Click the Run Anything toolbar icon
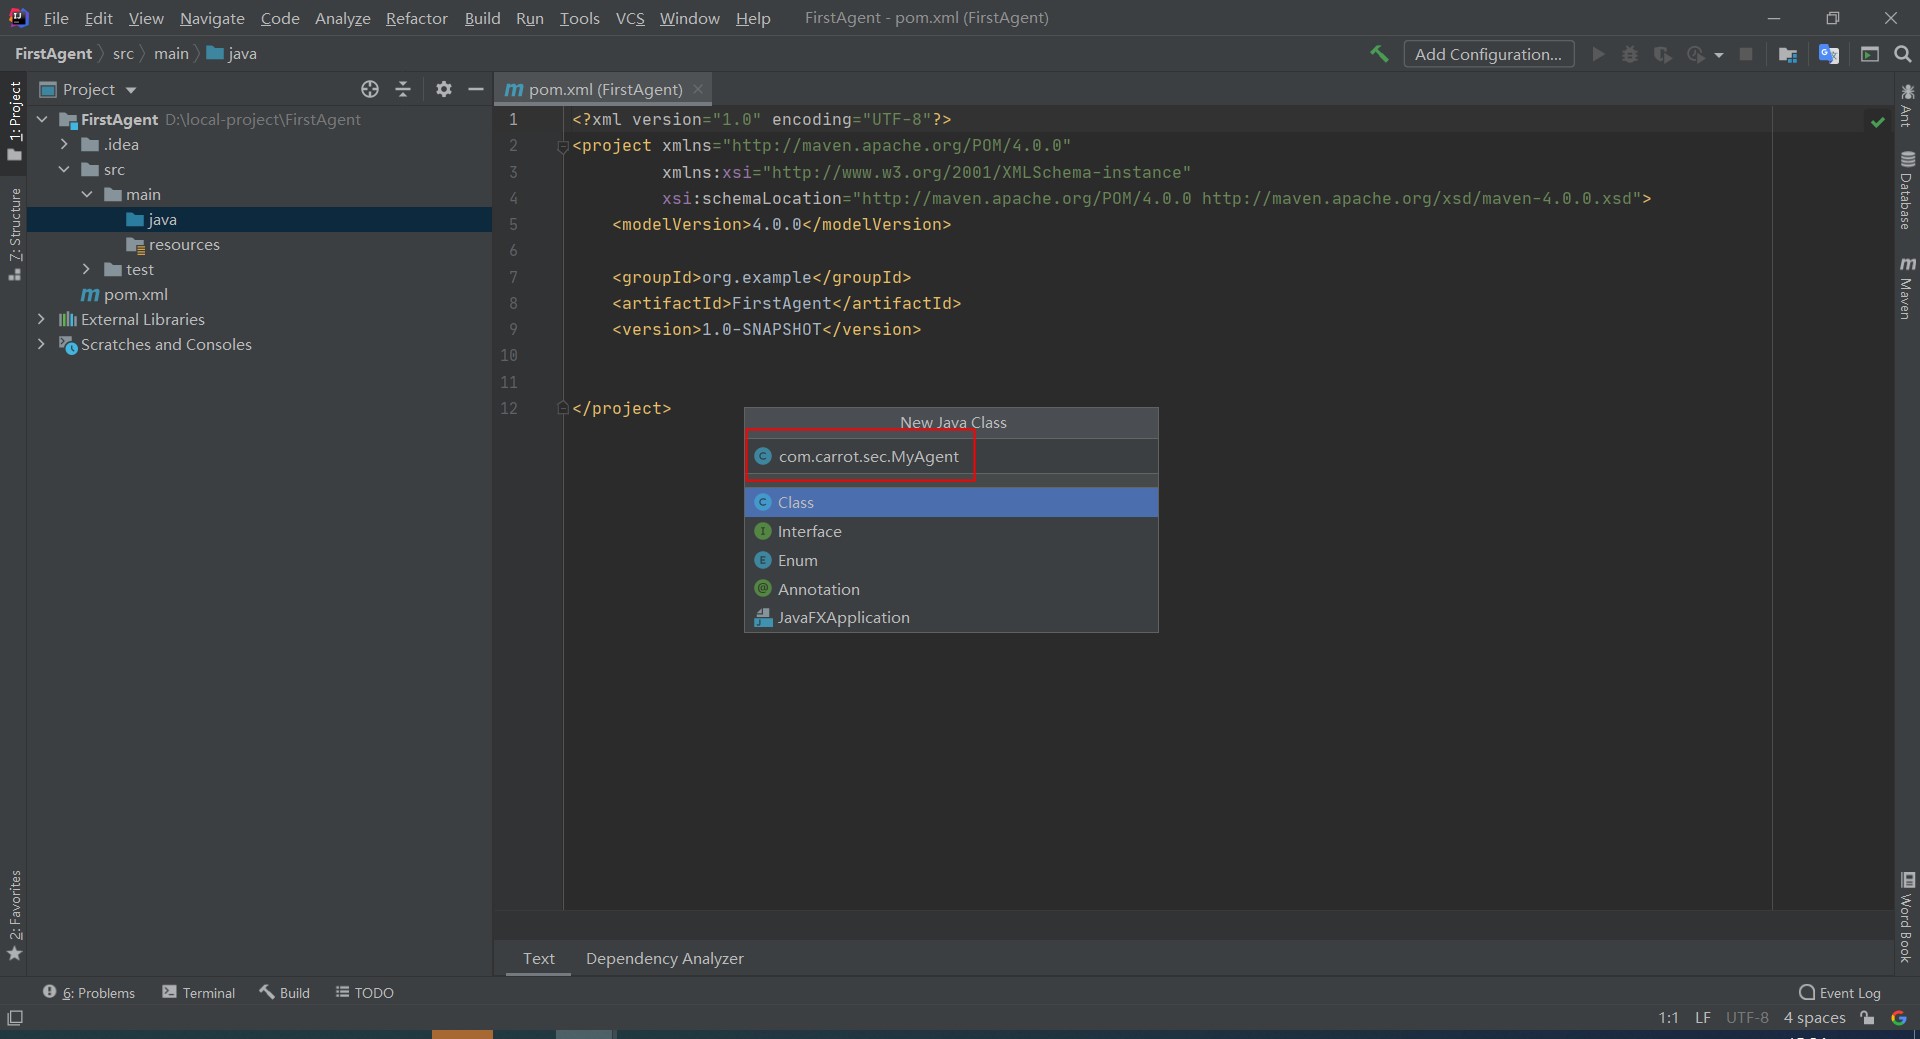The width and height of the screenshot is (1920, 1039). (x=1870, y=54)
